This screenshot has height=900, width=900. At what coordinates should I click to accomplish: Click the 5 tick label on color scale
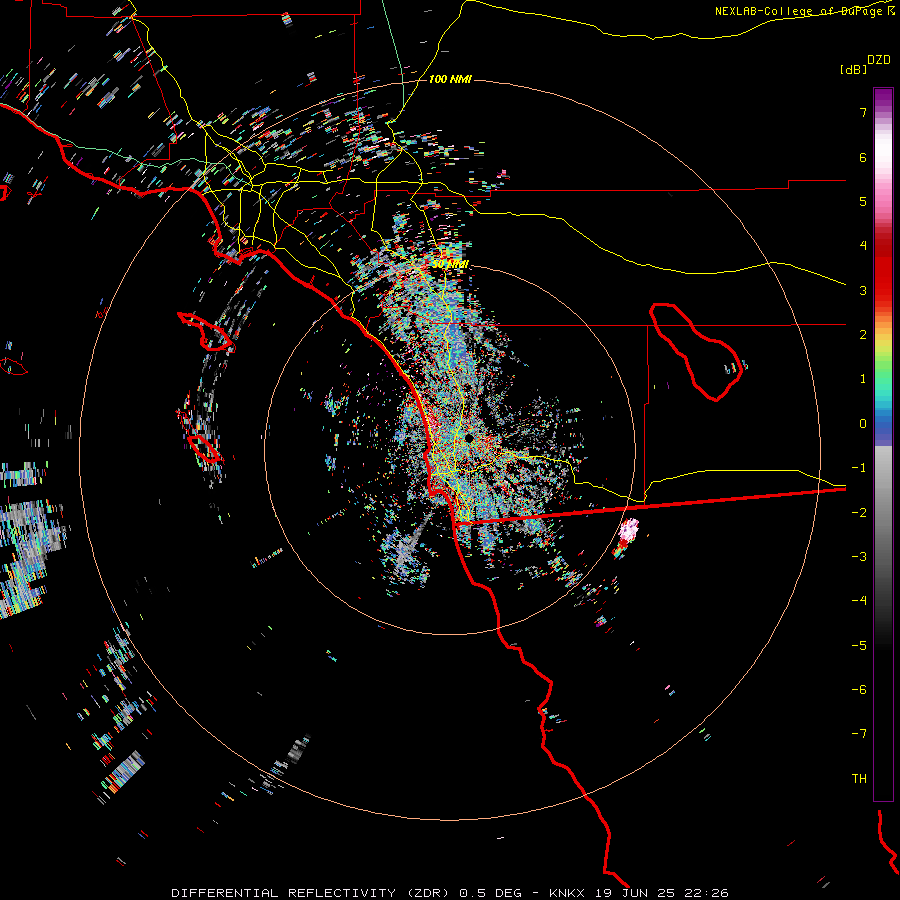point(863,201)
